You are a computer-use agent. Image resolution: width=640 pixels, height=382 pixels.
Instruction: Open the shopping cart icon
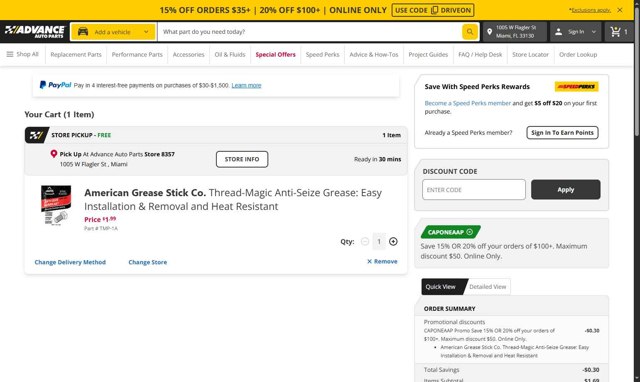point(616,31)
